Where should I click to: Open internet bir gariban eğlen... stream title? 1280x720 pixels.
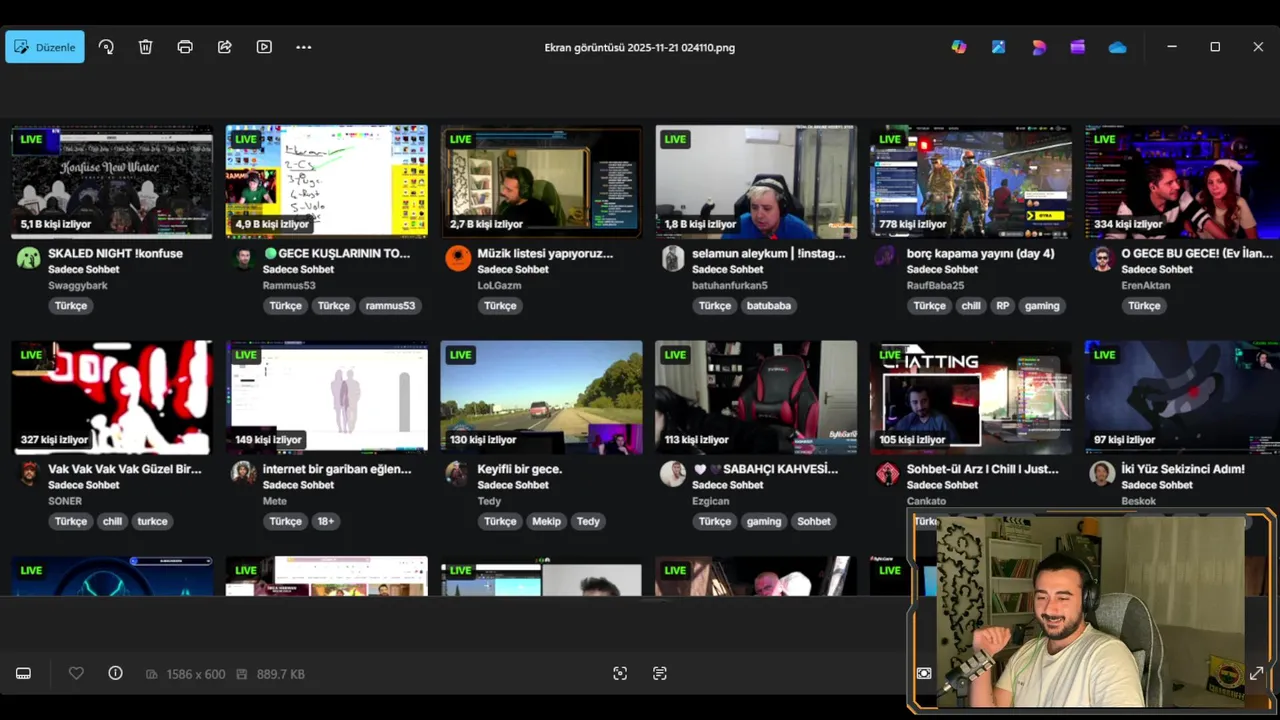[337, 469]
